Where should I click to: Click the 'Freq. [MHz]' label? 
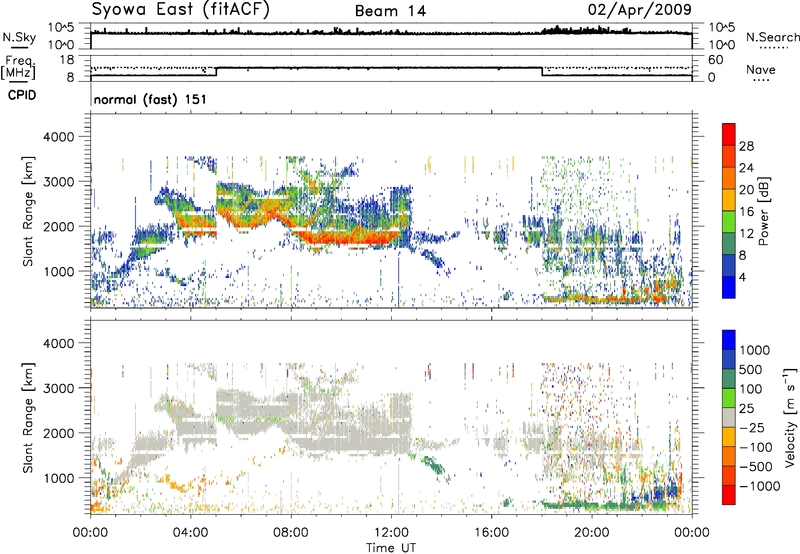pos(18,67)
